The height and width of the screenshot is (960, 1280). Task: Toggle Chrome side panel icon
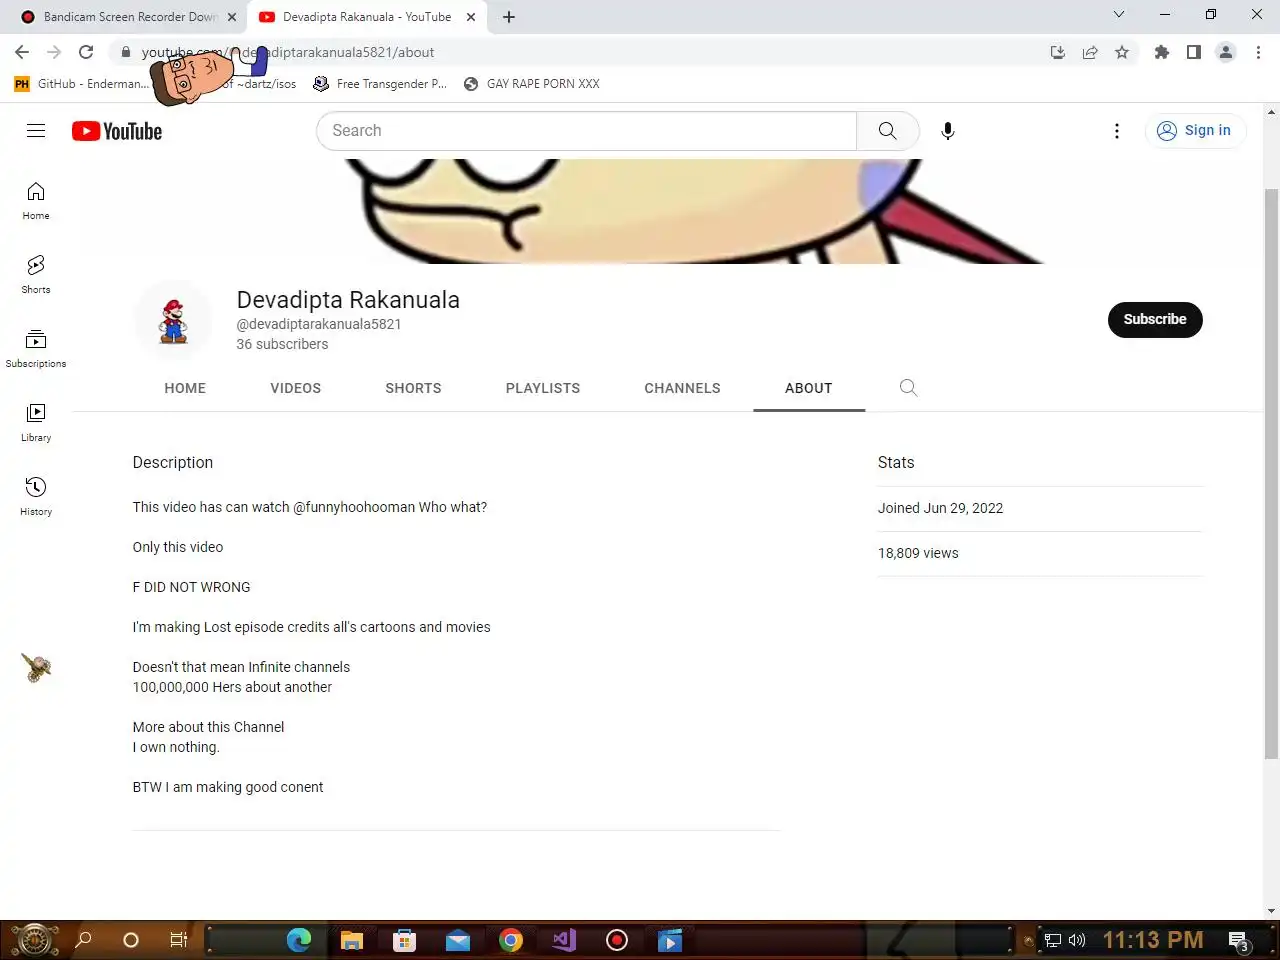click(1193, 52)
